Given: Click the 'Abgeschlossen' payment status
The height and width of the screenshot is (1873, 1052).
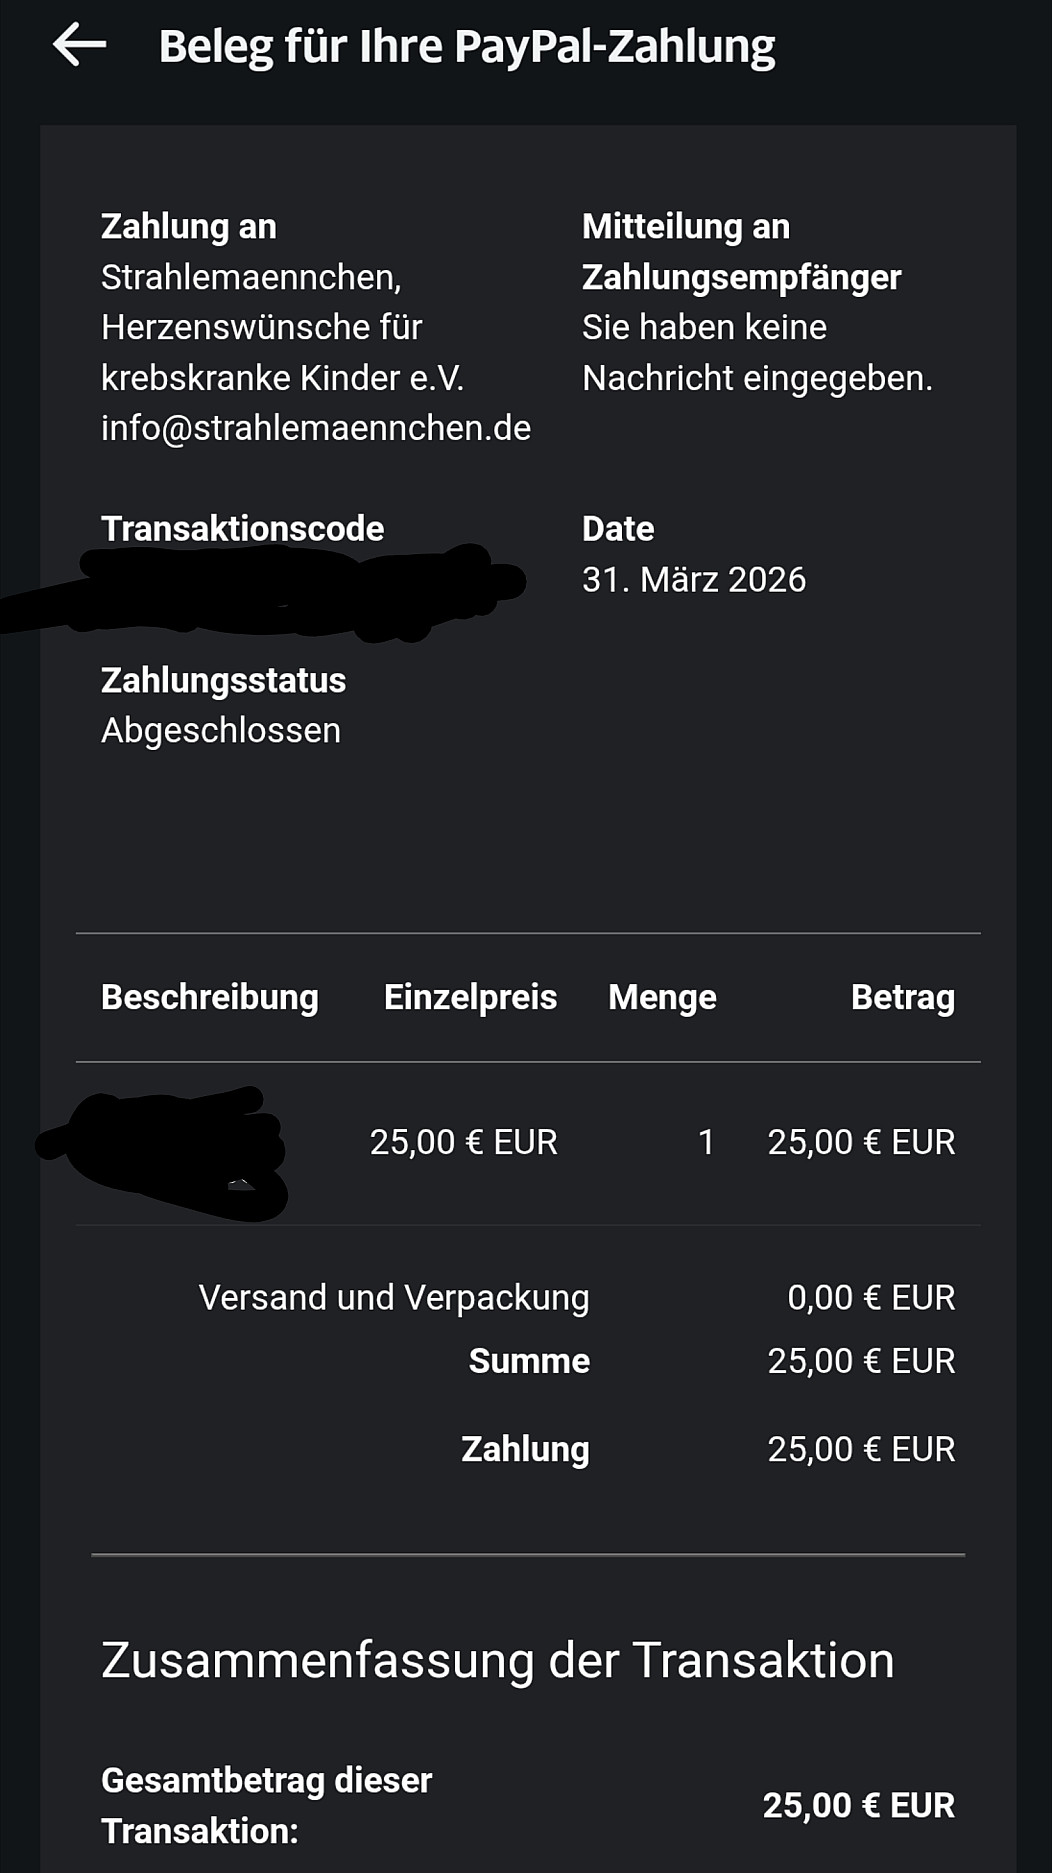Looking at the screenshot, I should [x=220, y=730].
